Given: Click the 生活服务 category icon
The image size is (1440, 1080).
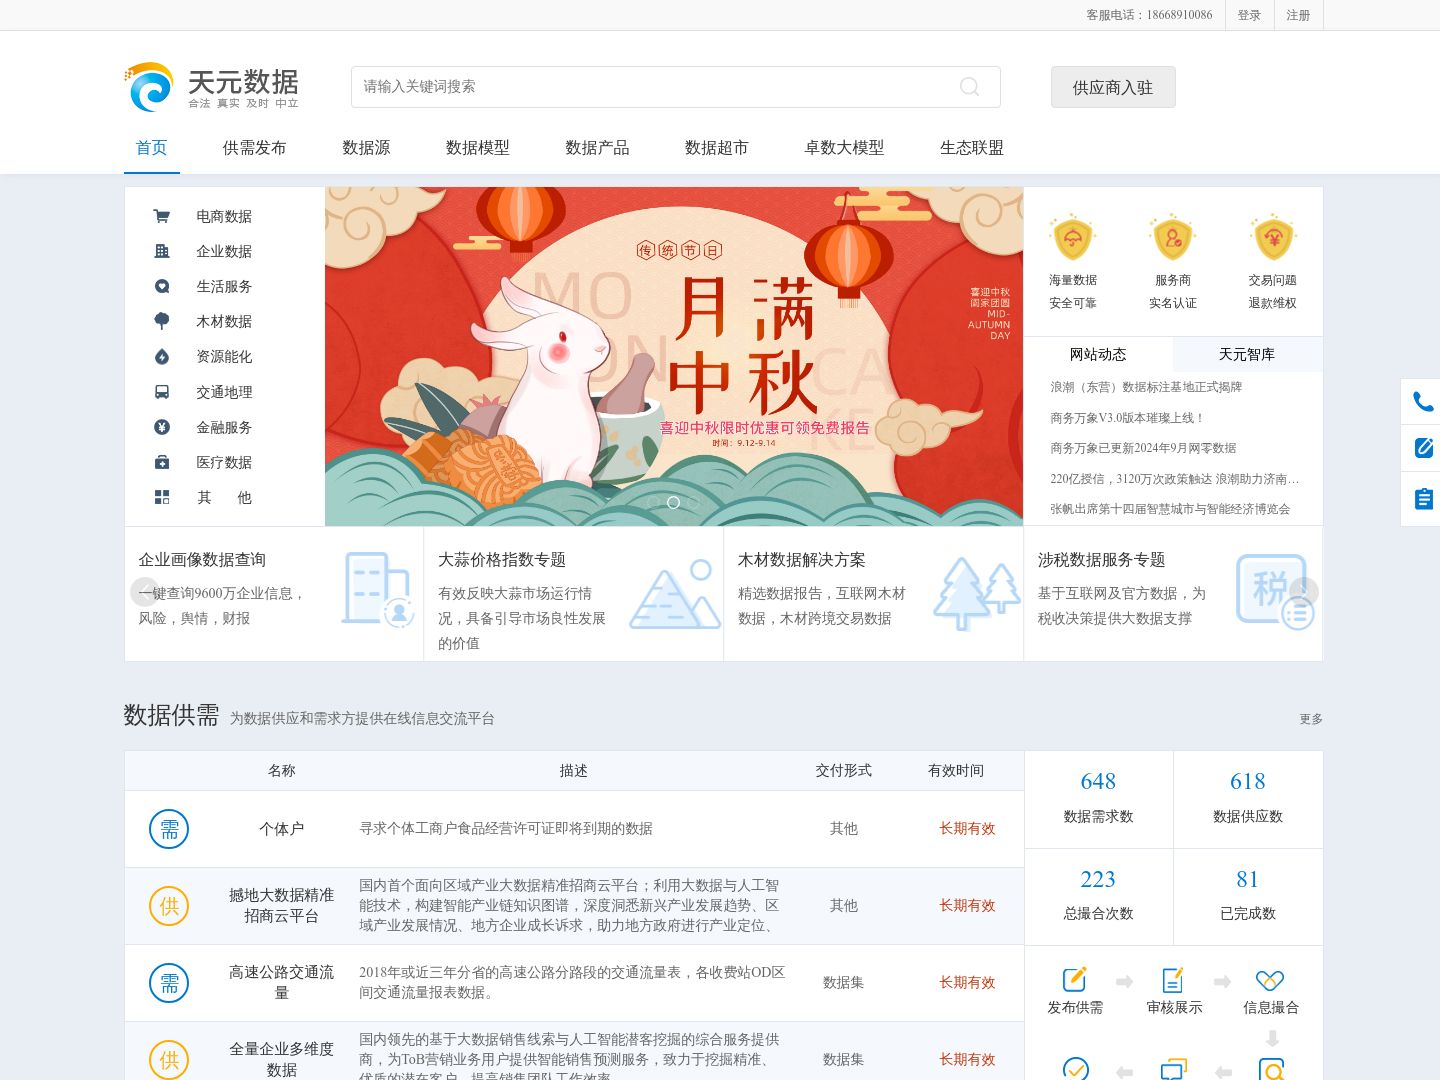Looking at the screenshot, I should [x=162, y=286].
